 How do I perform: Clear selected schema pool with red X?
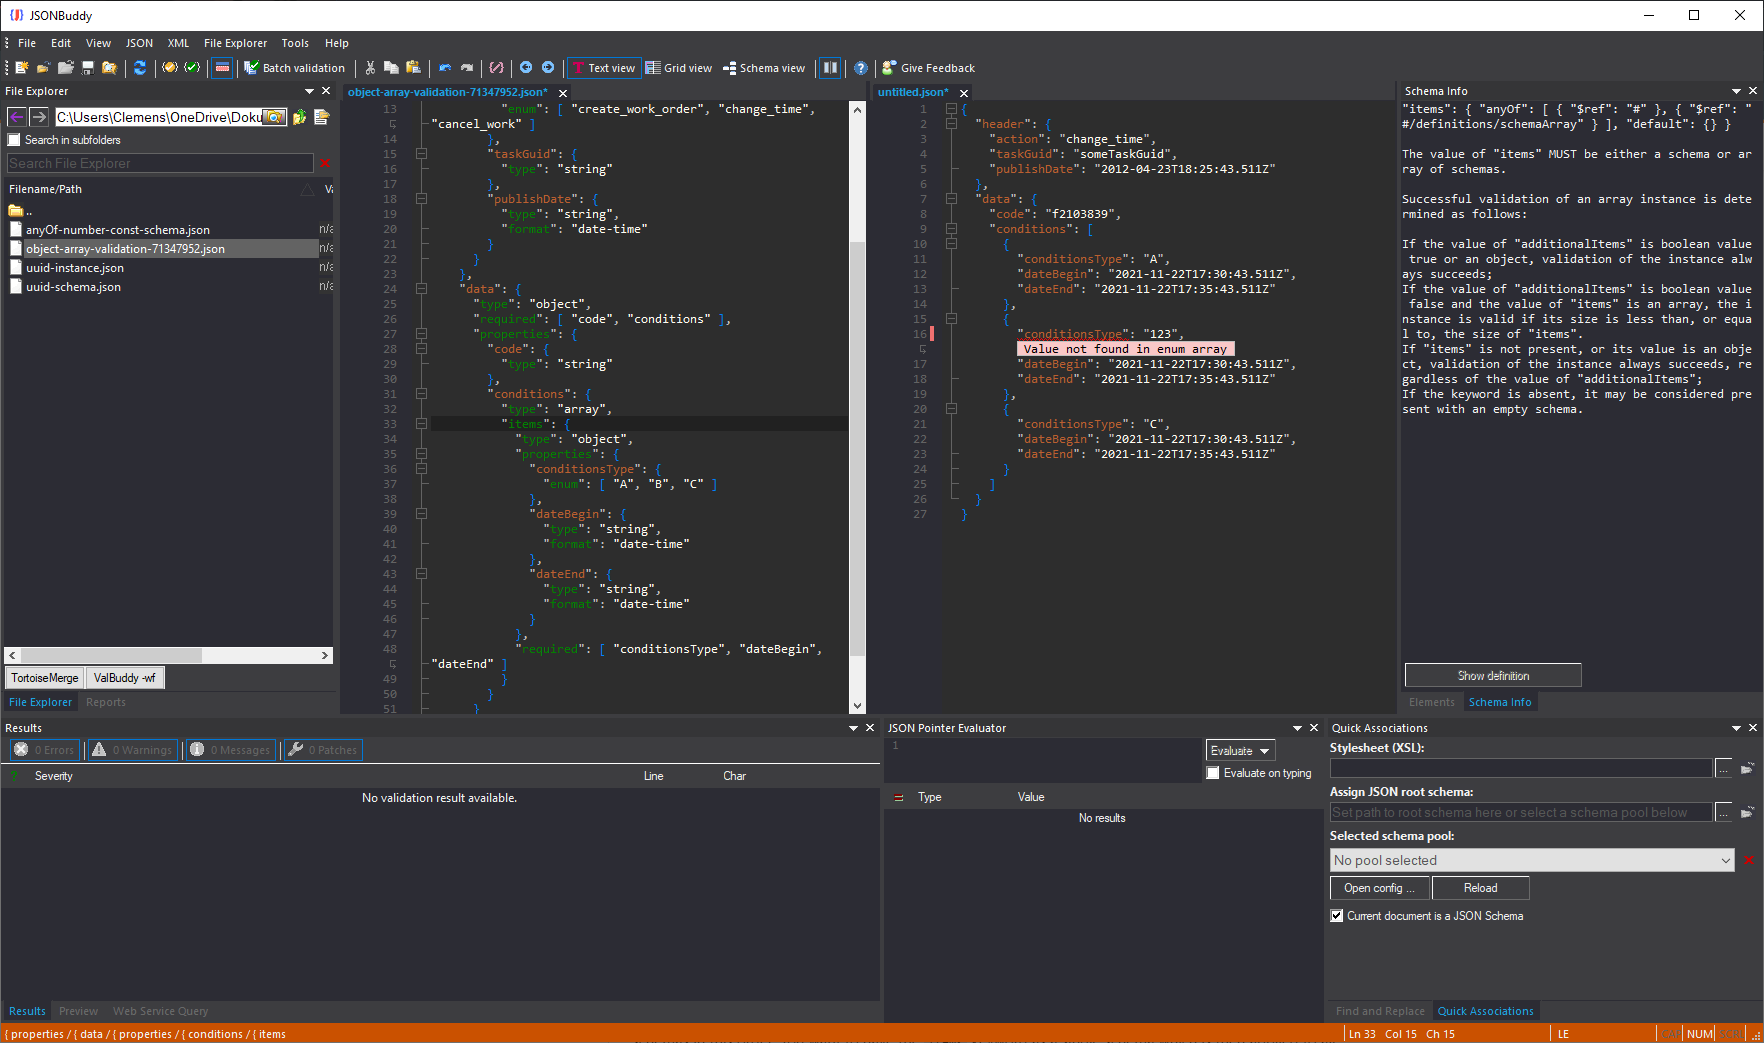pos(1749,860)
